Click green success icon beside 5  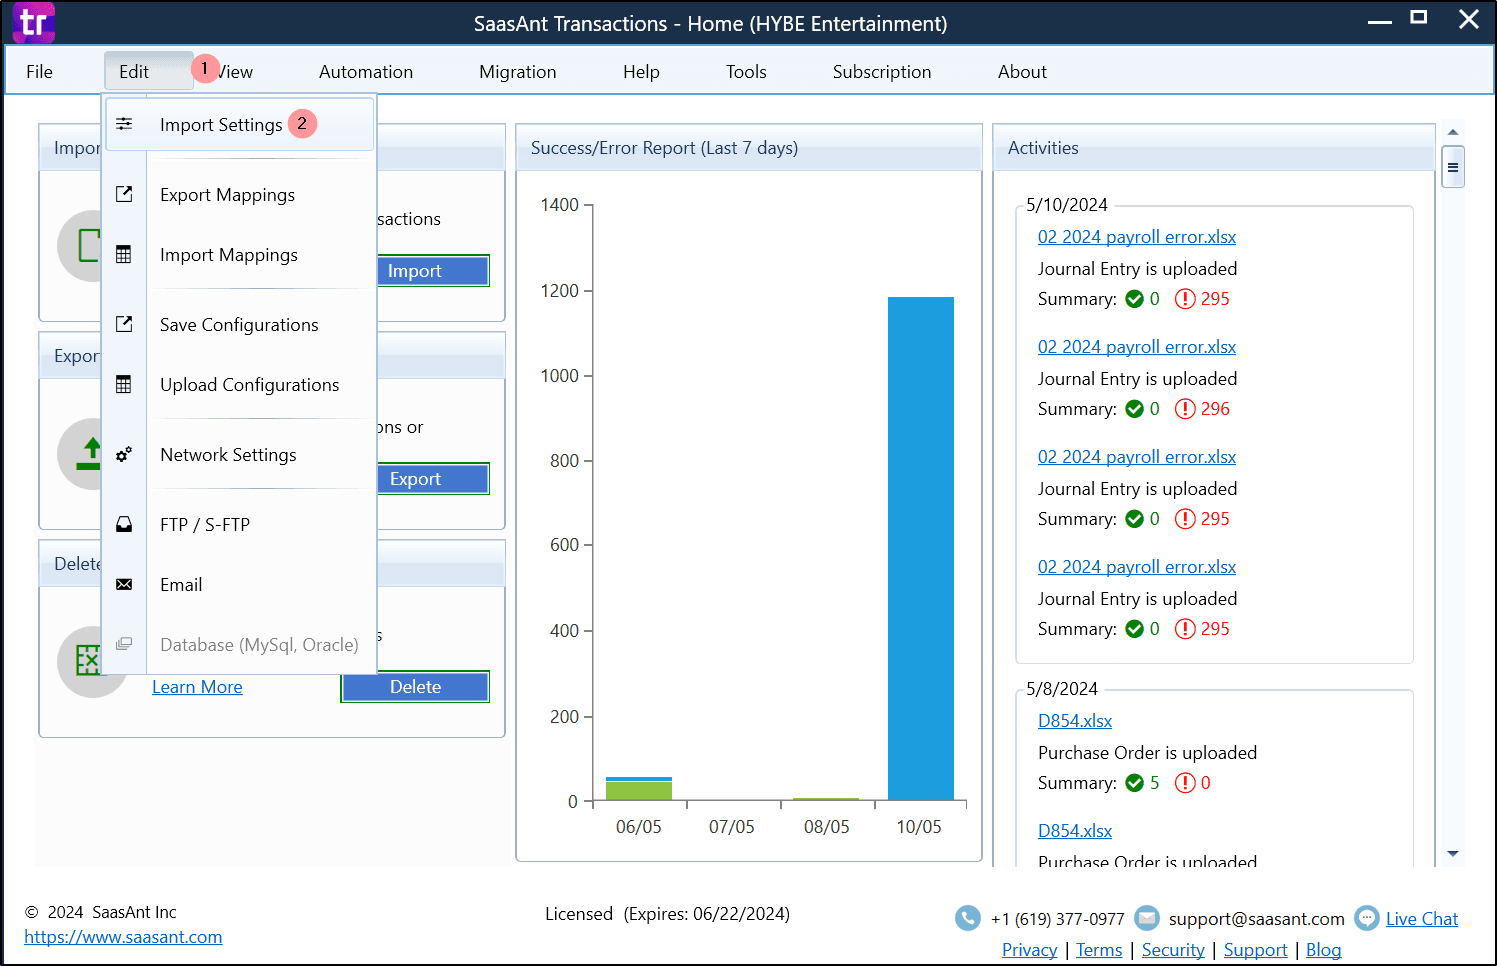click(1135, 782)
